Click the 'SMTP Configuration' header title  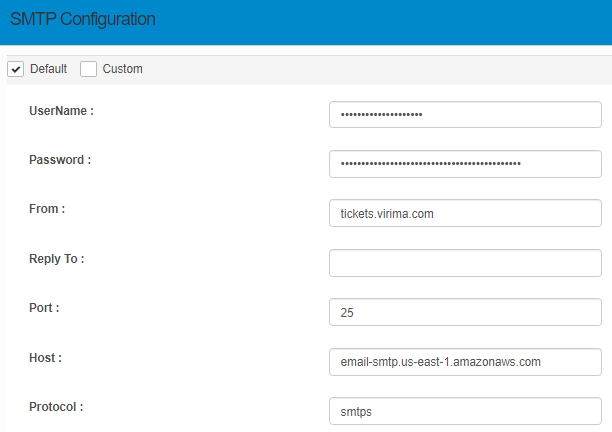click(82, 20)
